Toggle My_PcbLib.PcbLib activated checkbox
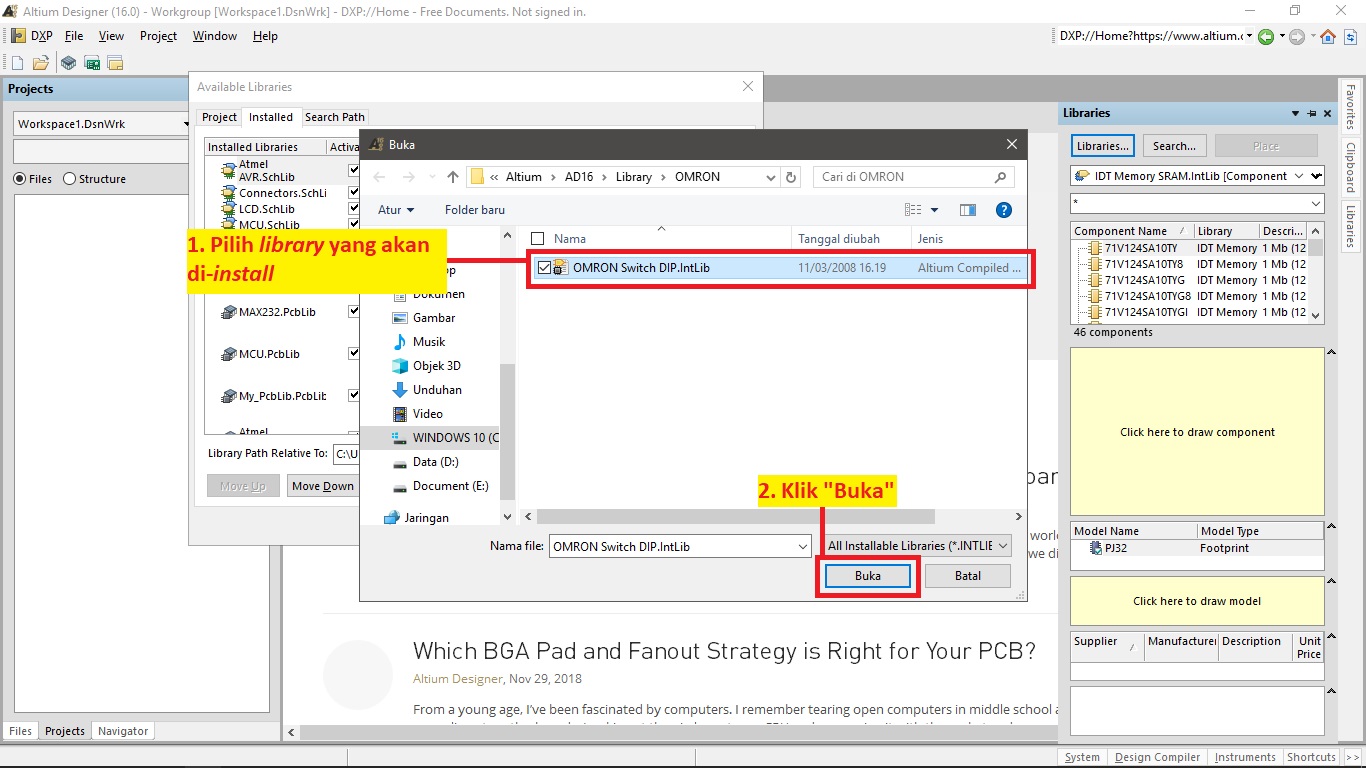This screenshot has height=768, width=1366. coord(353,396)
